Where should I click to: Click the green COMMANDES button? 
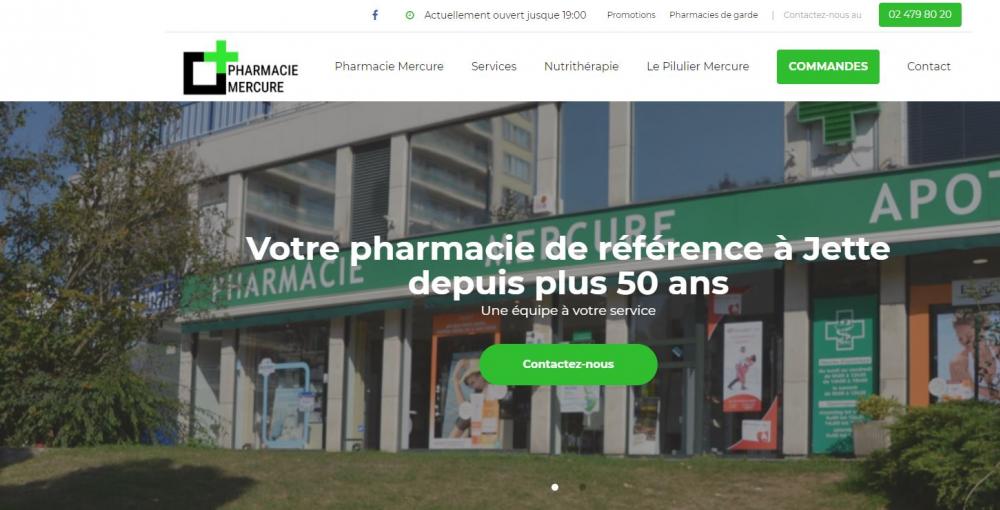(x=828, y=66)
